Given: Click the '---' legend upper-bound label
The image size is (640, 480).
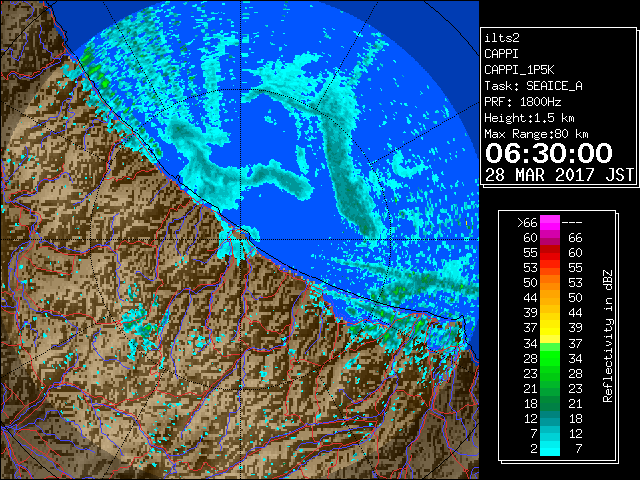Looking at the screenshot, I should (x=572, y=223).
